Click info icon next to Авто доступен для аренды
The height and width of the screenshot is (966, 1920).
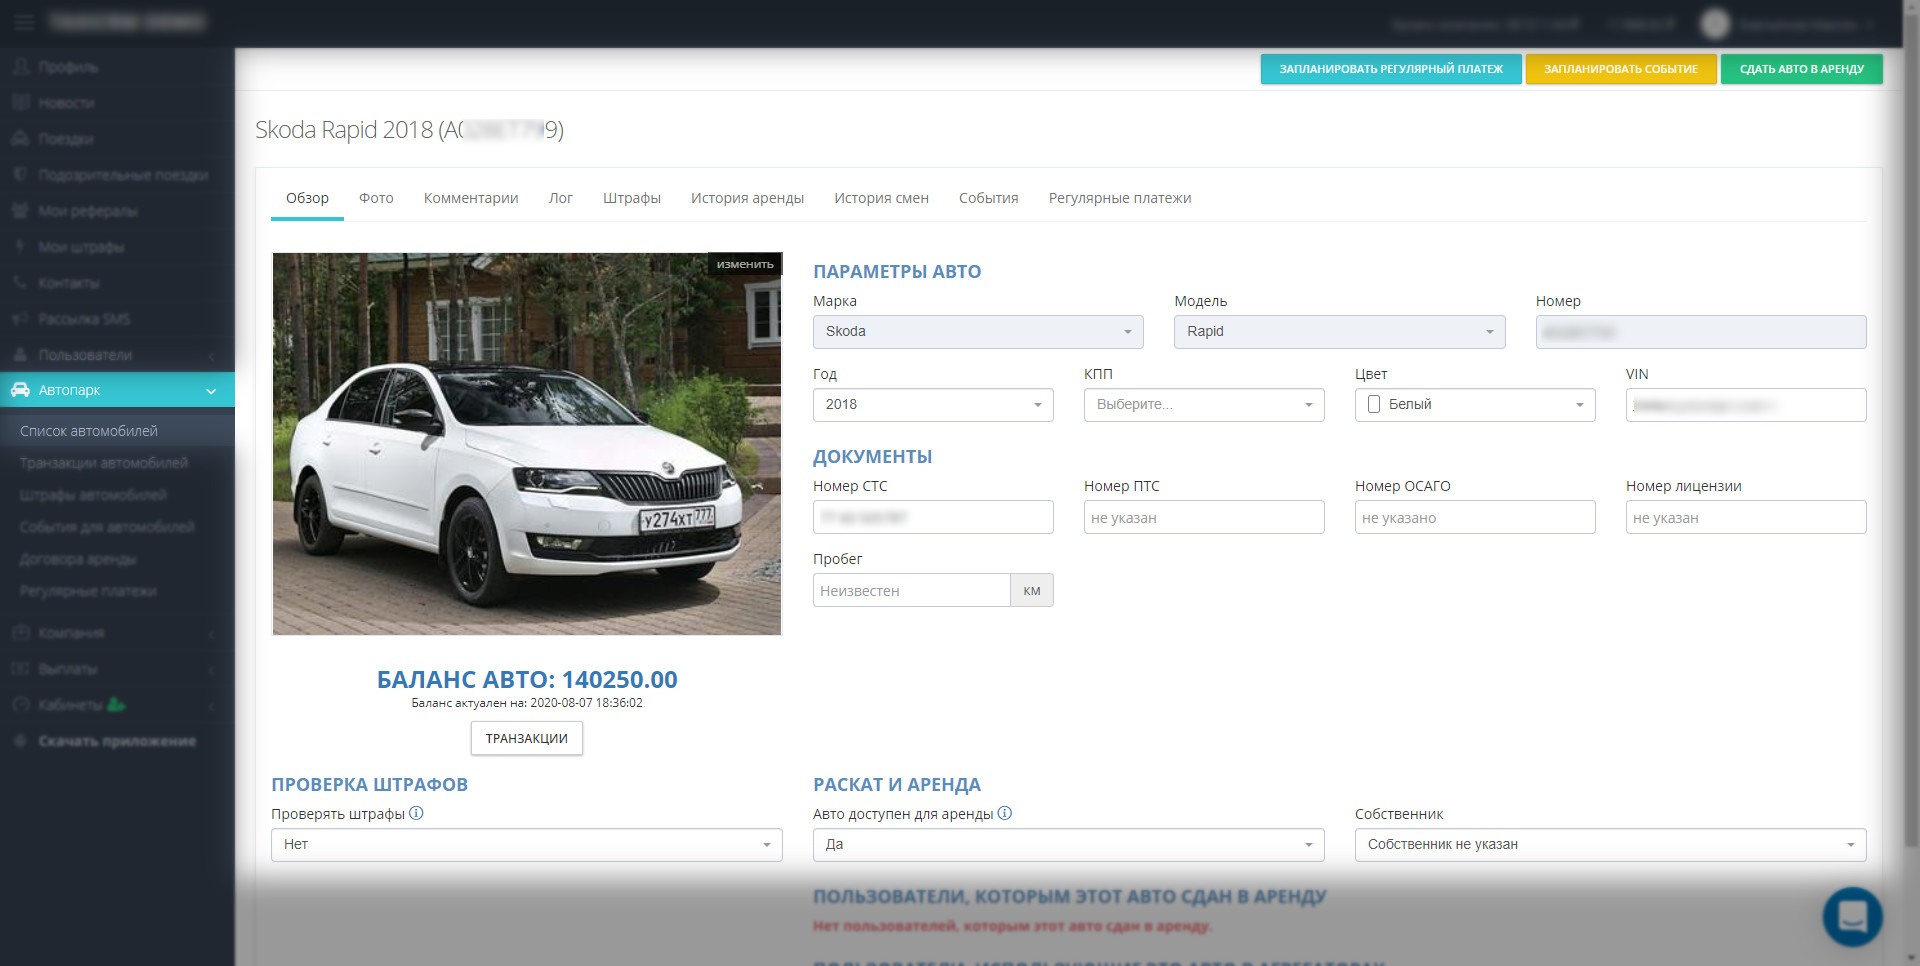[1005, 813]
